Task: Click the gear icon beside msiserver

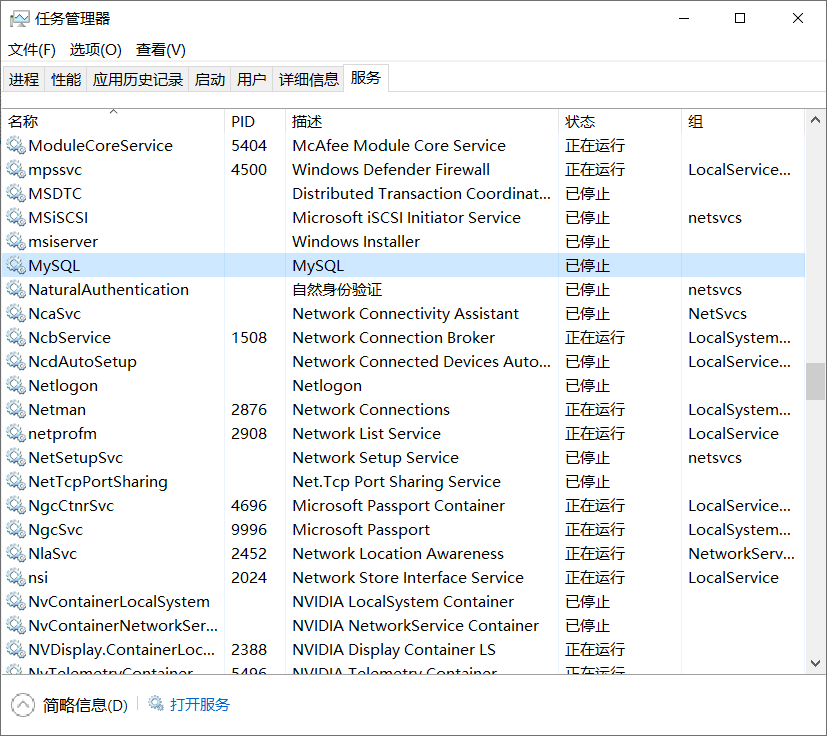Action: [16, 241]
